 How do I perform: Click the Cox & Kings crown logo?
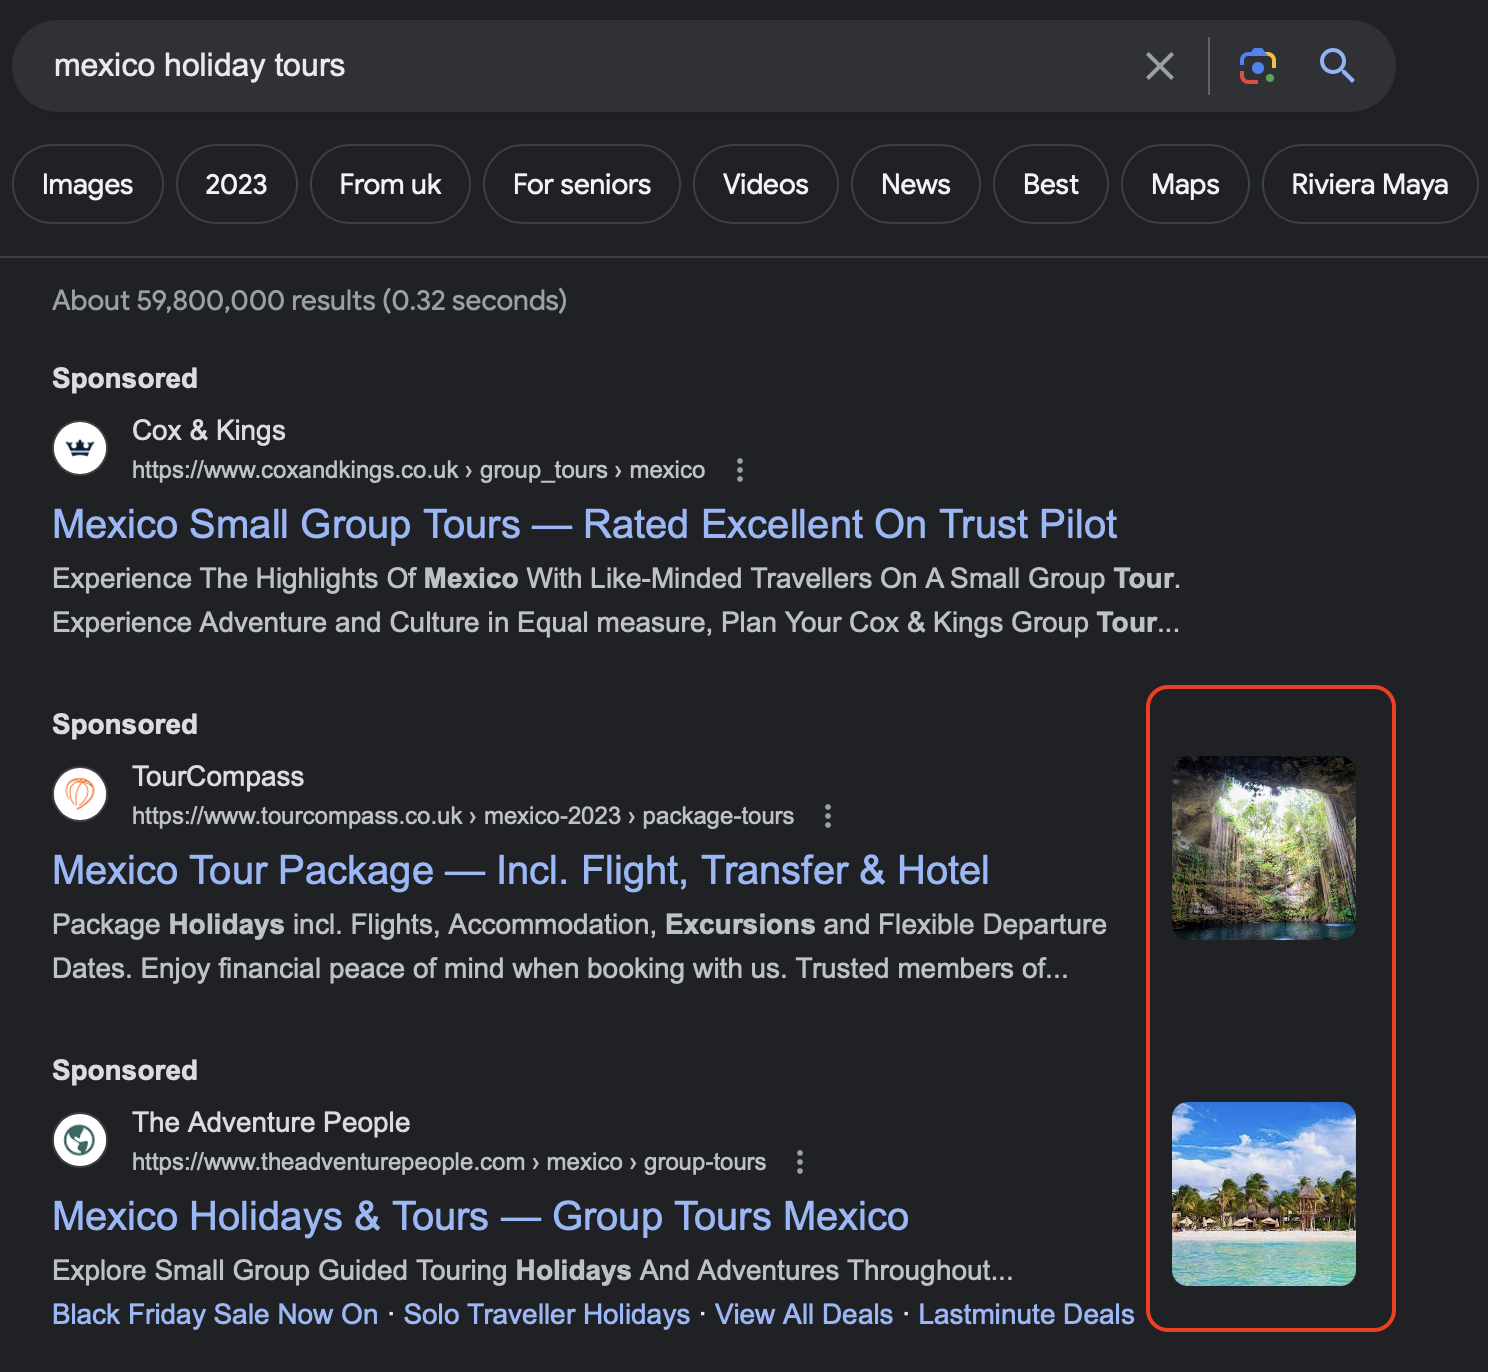click(80, 448)
